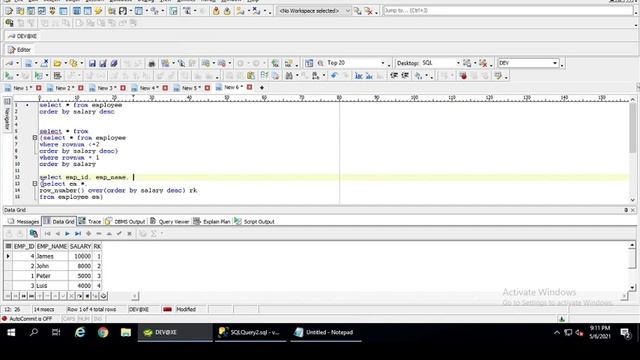Open the Trace tab
Viewport: 640px width, 360px height.
pos(90,222)
